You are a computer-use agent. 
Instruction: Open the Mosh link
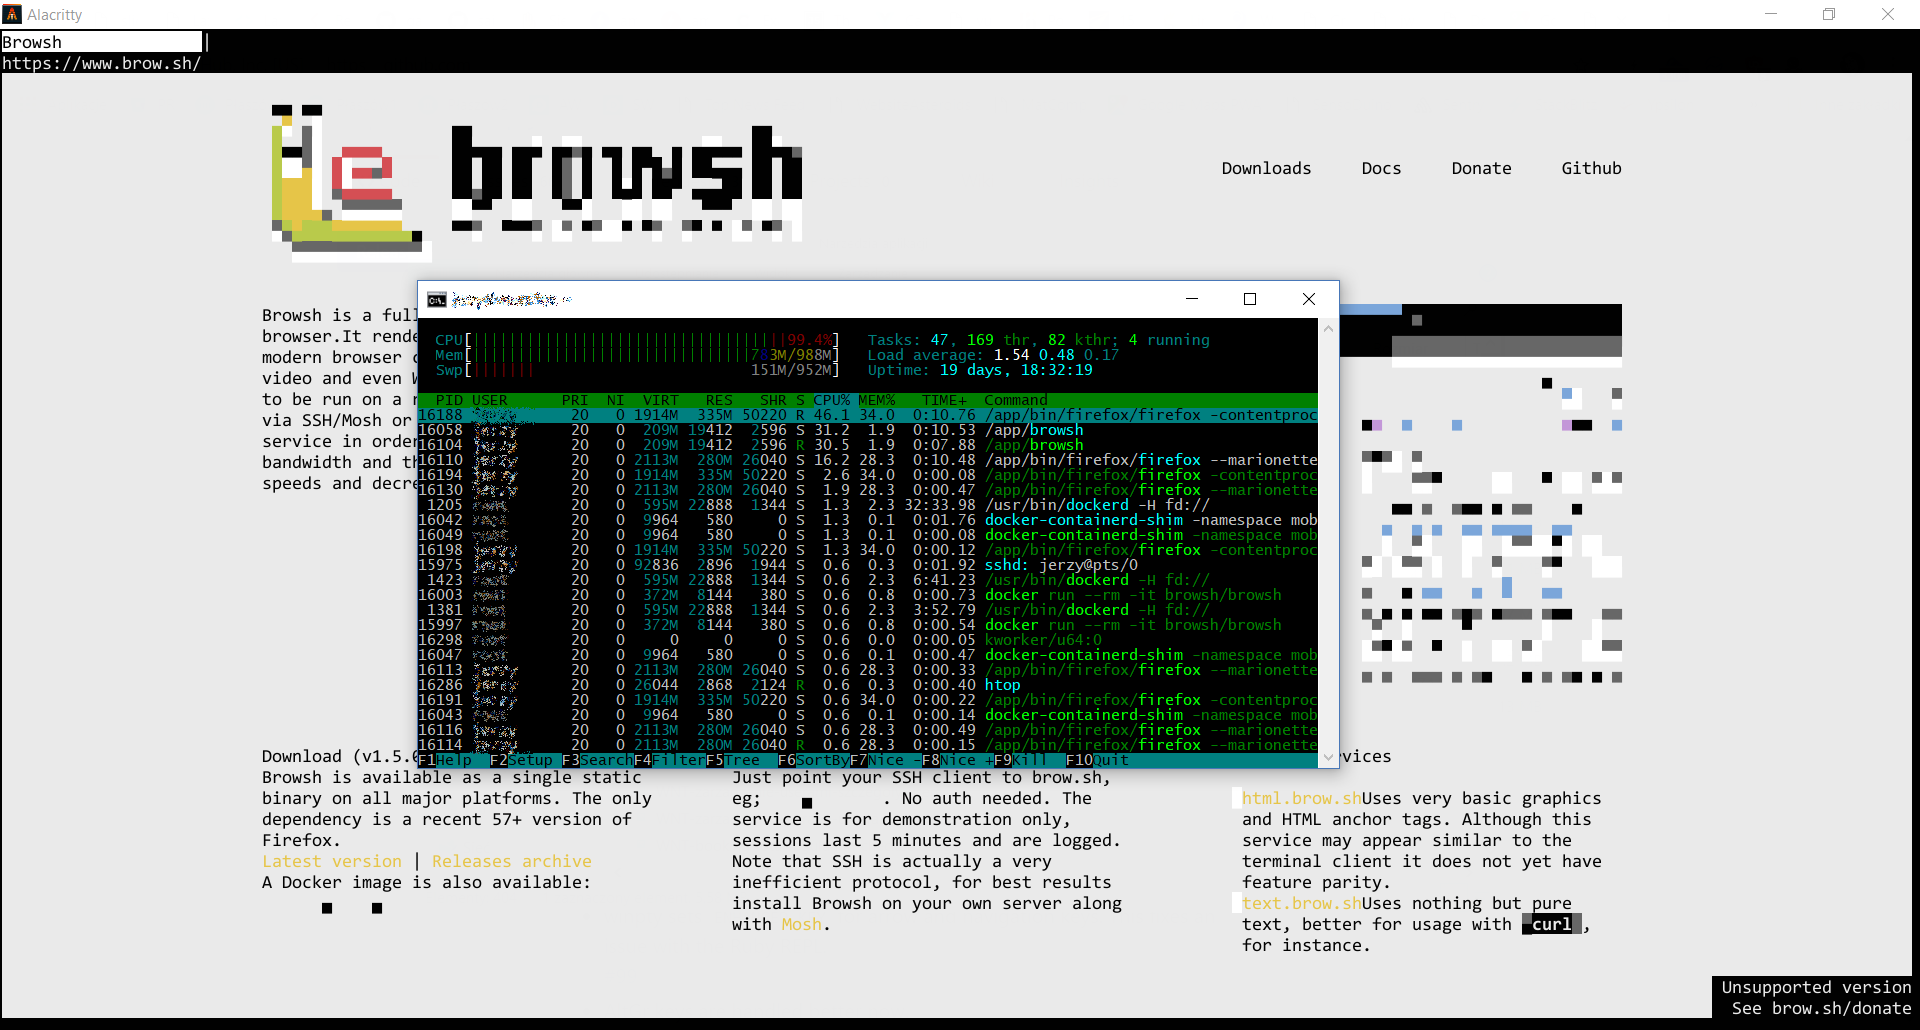[801, 924]
